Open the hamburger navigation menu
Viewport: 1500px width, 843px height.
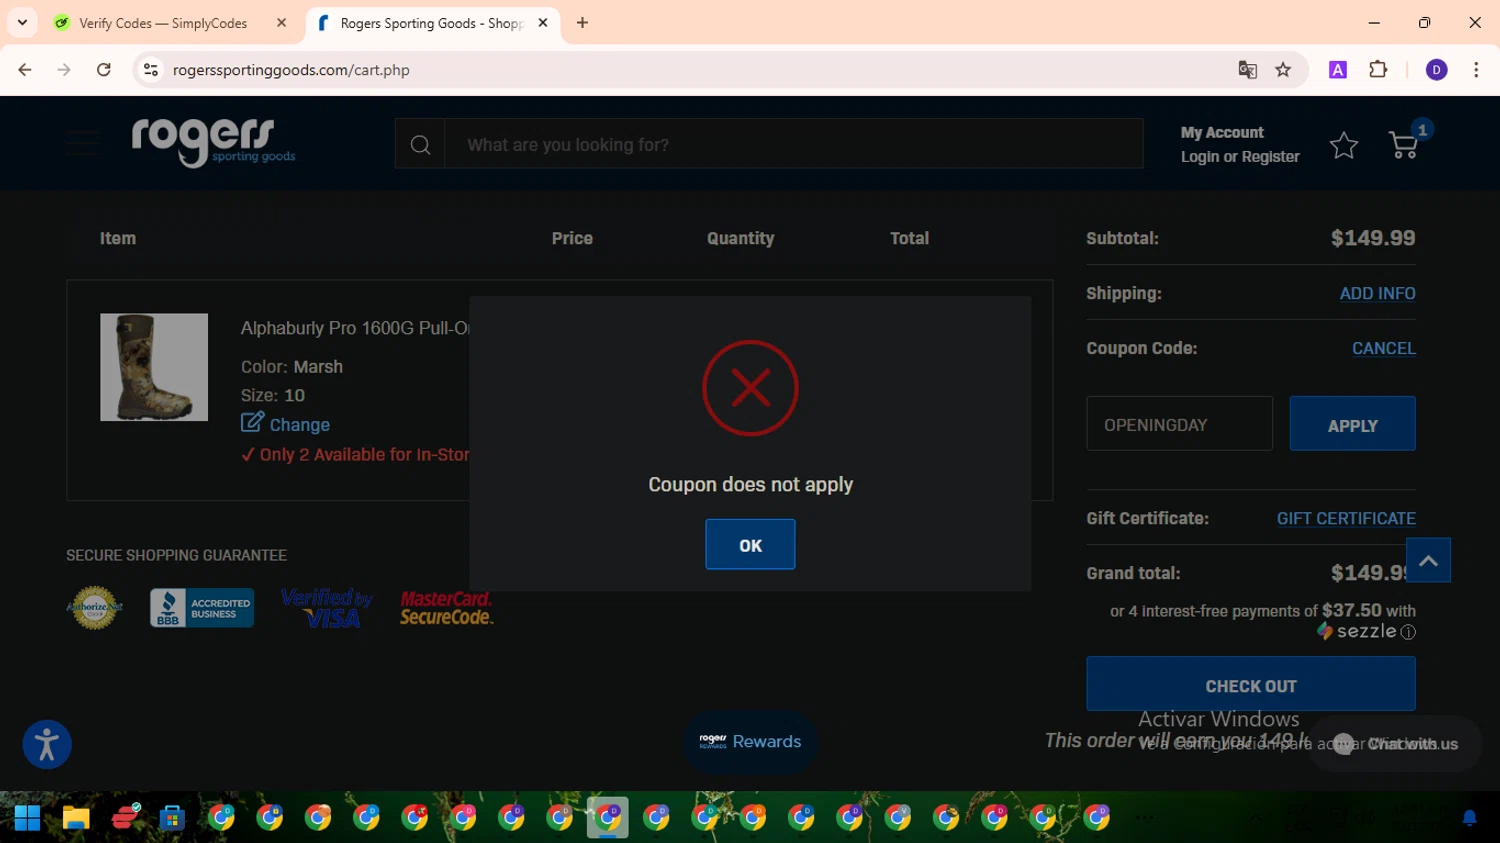[x=83, y=143]
